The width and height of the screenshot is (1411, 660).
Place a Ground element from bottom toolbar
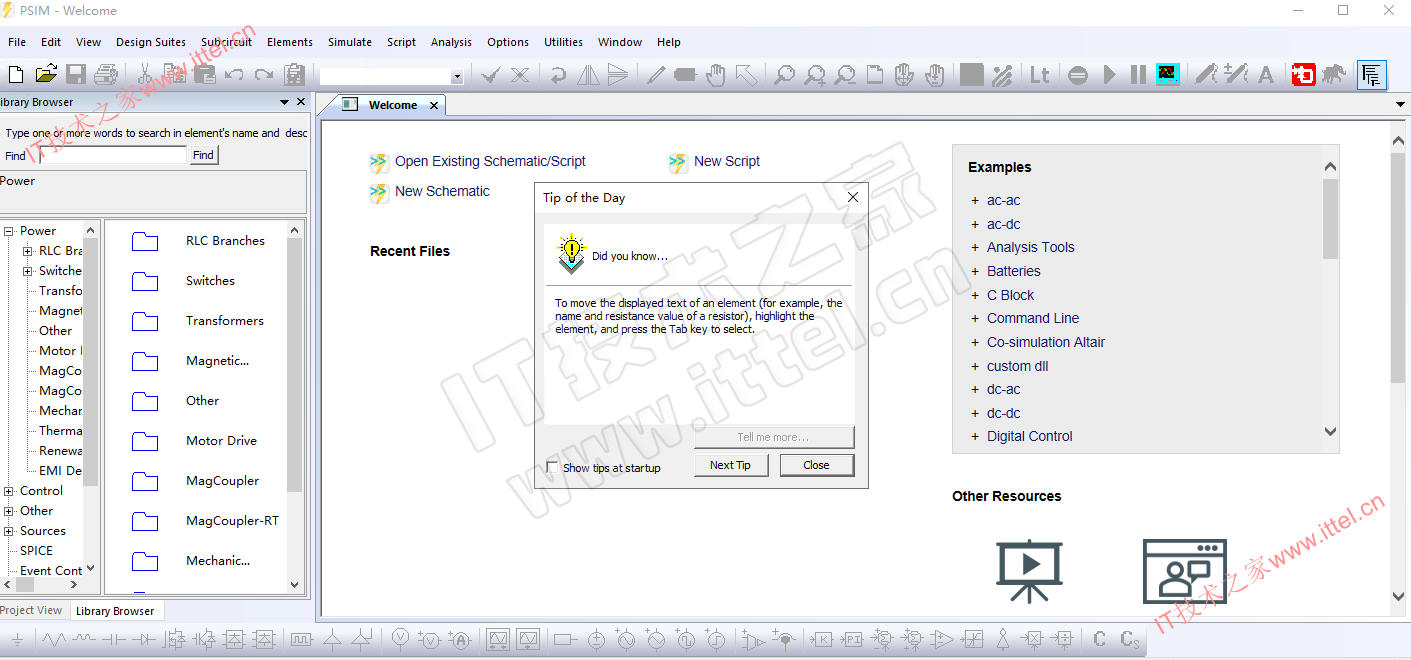[17, 639]
